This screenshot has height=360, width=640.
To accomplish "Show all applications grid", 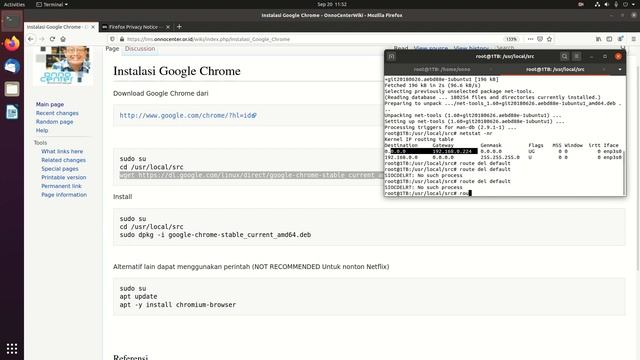I will click(x=11, y=348).
